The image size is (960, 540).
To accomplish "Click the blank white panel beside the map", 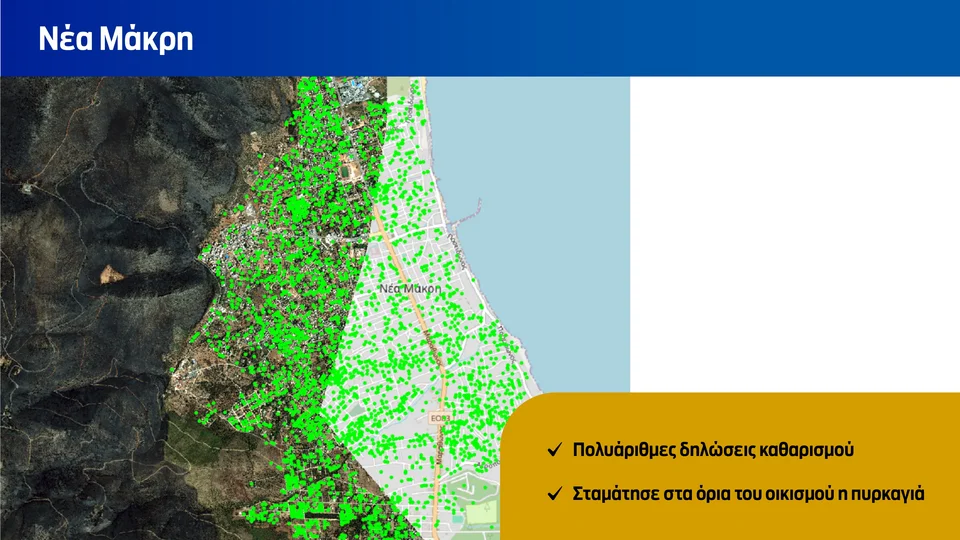I will tap(795, 234).
